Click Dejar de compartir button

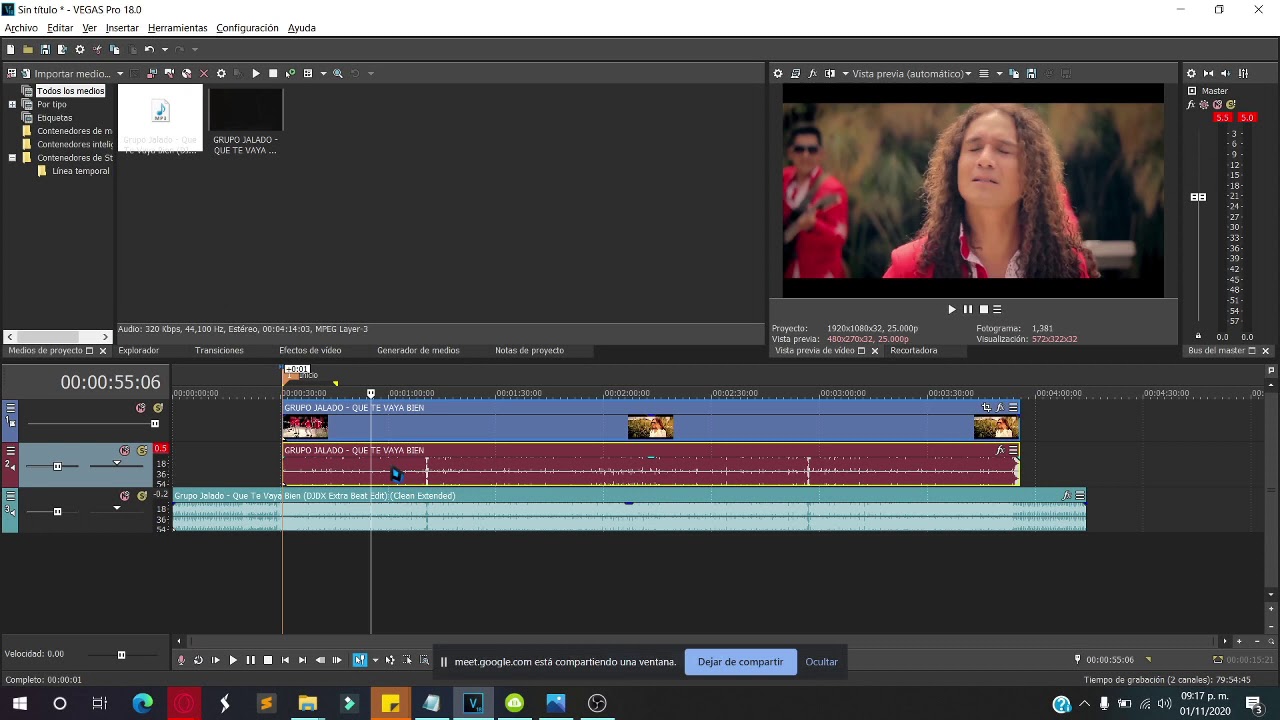point(741,661)
